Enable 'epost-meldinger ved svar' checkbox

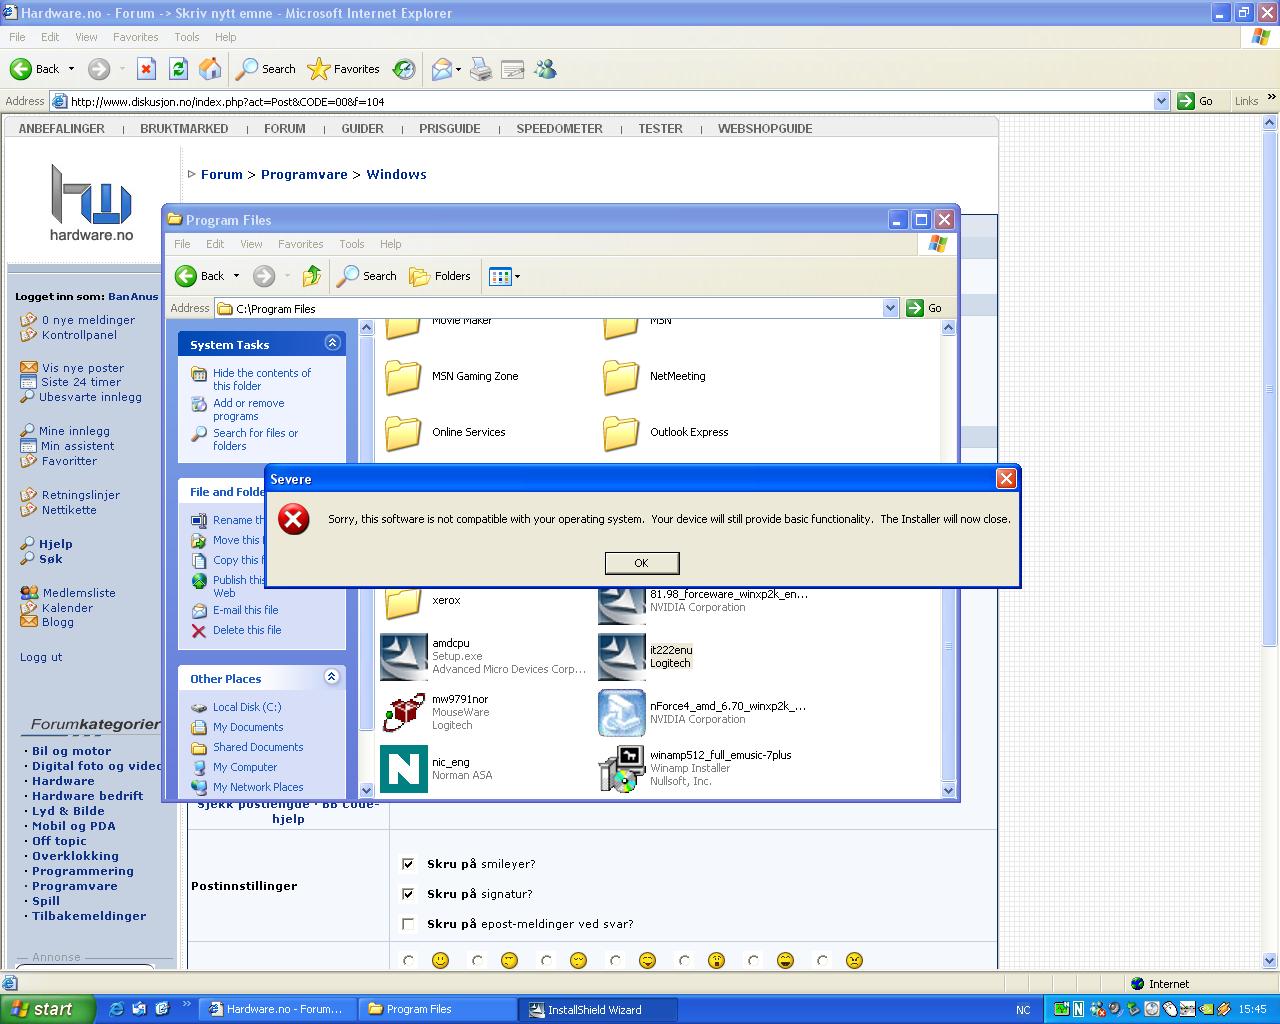point(408,924)
